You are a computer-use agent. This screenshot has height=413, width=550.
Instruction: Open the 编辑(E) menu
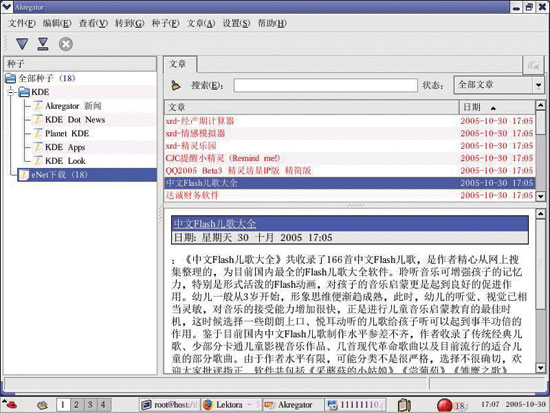point(57,23)
